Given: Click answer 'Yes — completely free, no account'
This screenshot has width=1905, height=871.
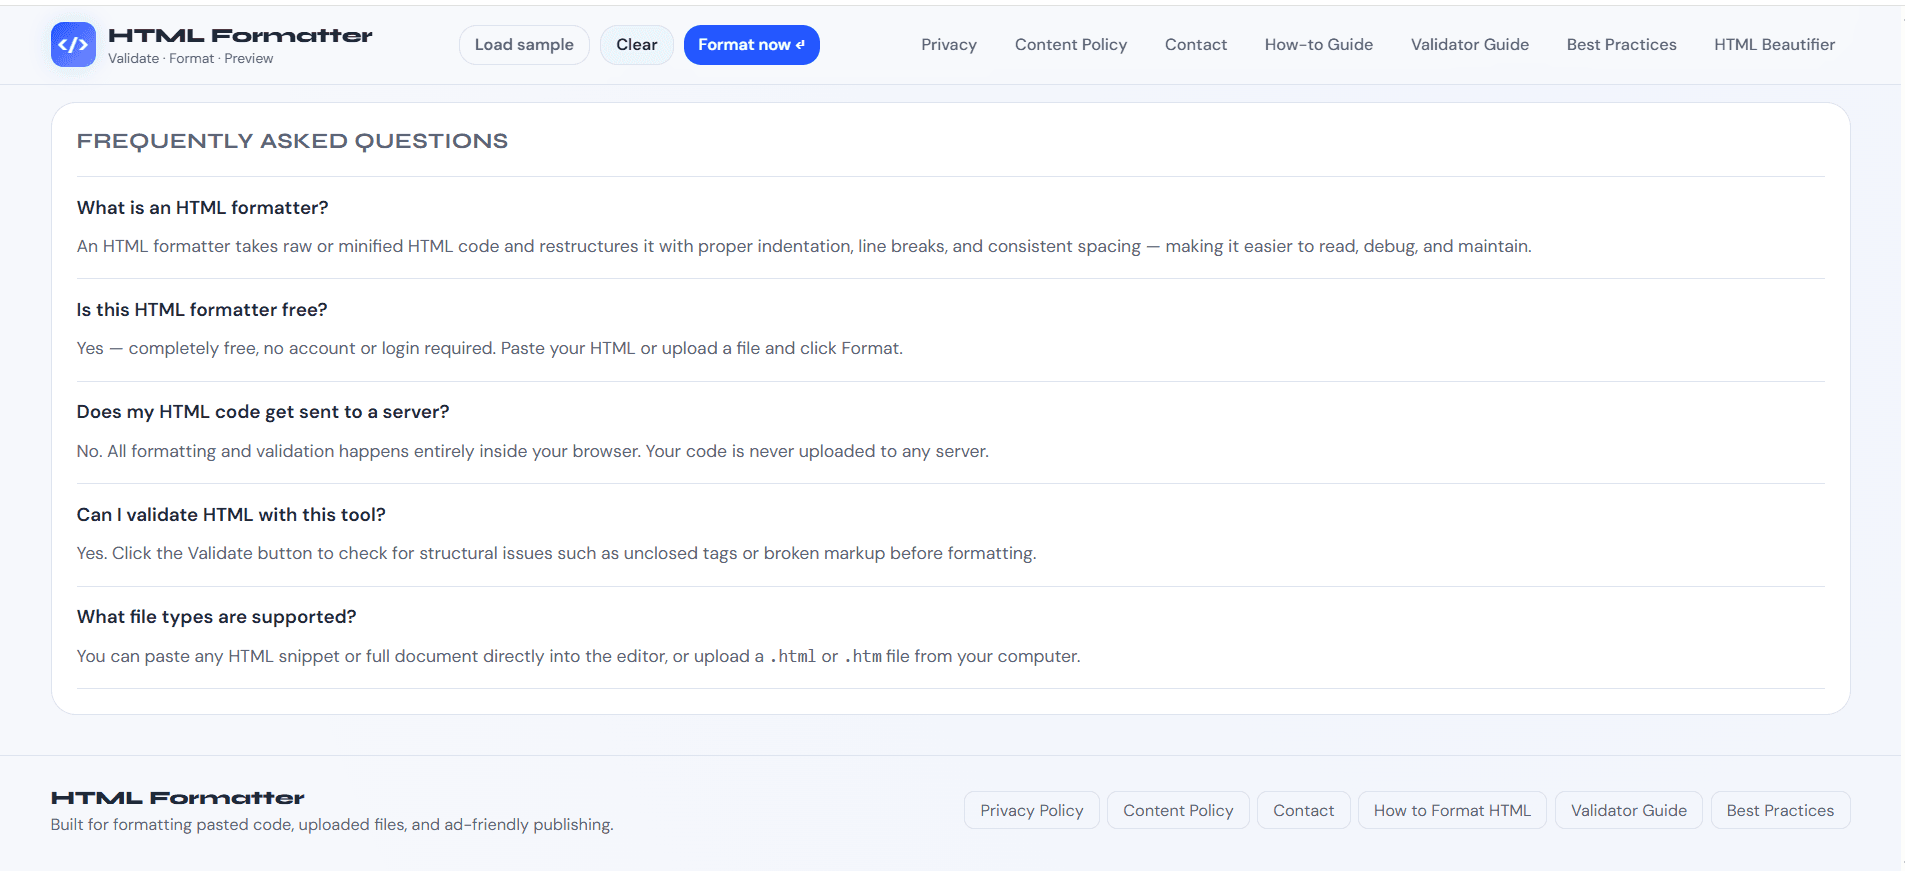Looking at the screenshot, I should (490, 348).
